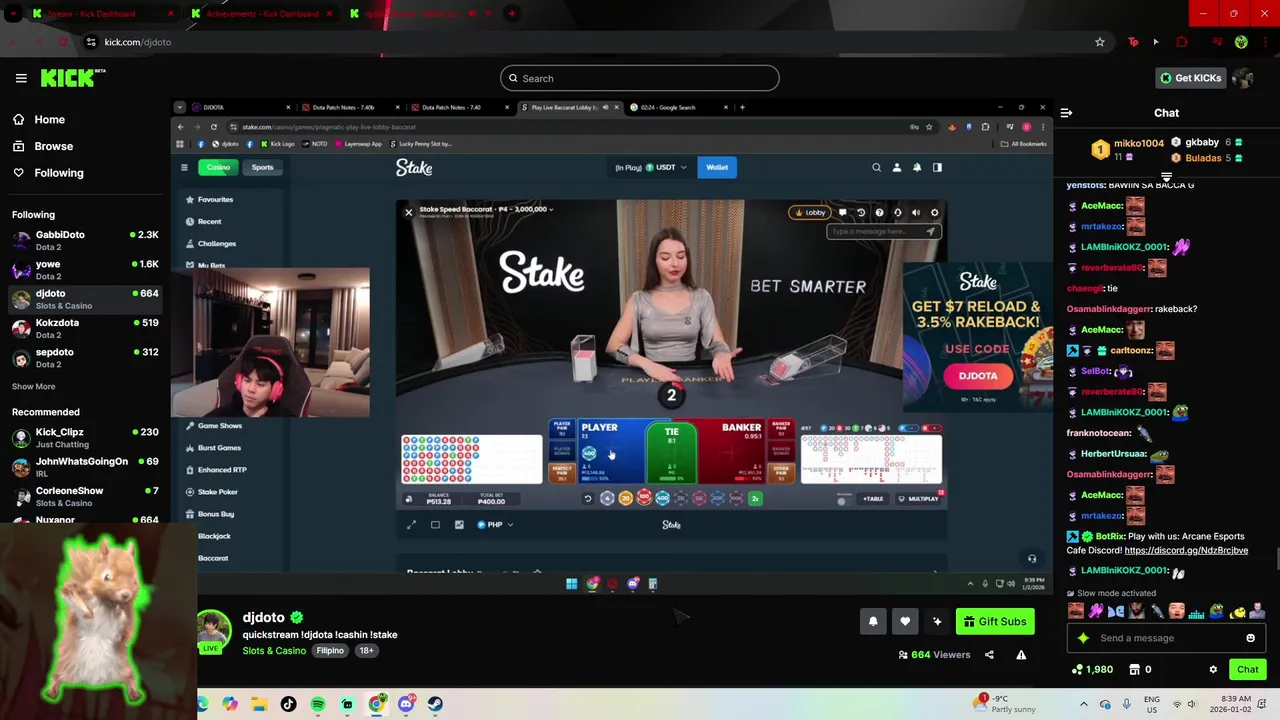
Task: Report the stream with the warning icon
Action: [1021, 655]
